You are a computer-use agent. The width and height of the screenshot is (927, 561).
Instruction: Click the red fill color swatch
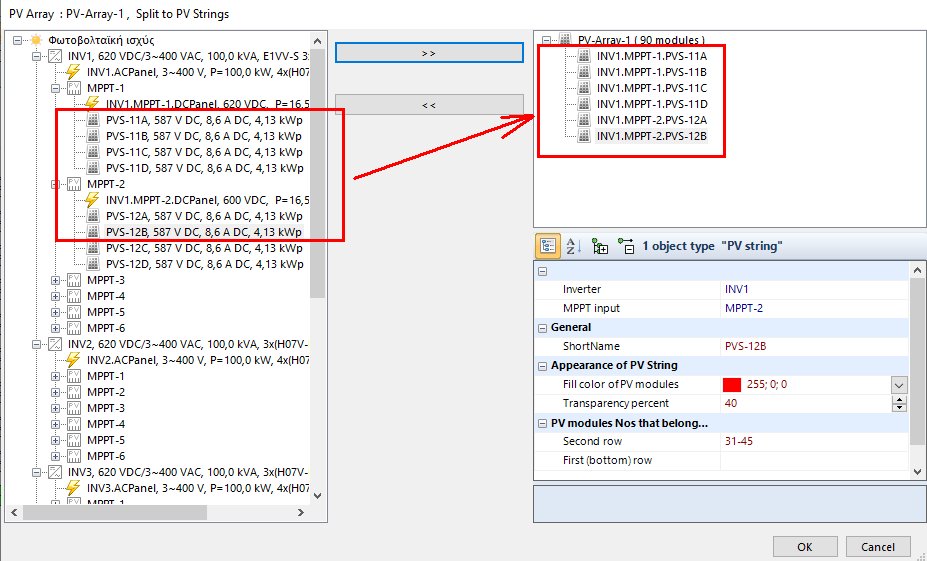pyautogui.click(x=732, y=385)
